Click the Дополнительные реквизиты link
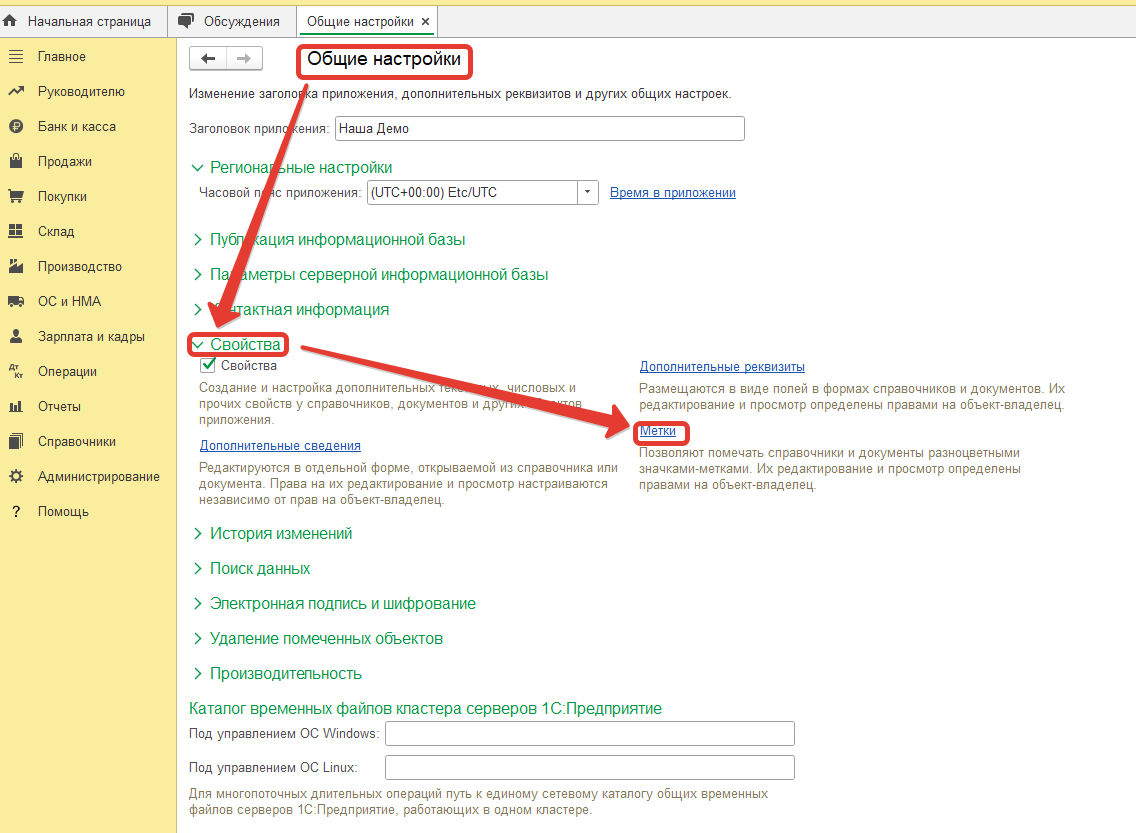 722,367
